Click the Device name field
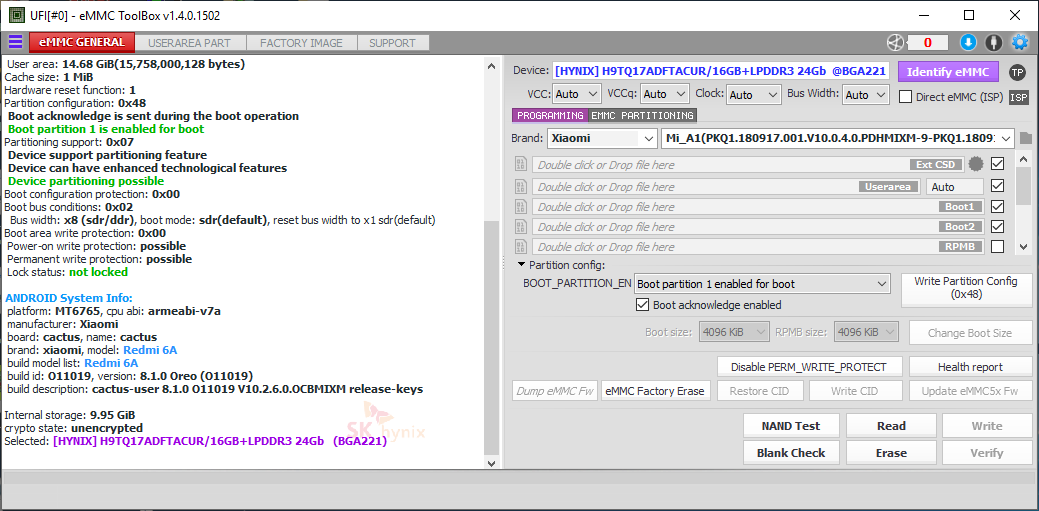This screenshot has width=1039, height=511. (x=720, y=72)
